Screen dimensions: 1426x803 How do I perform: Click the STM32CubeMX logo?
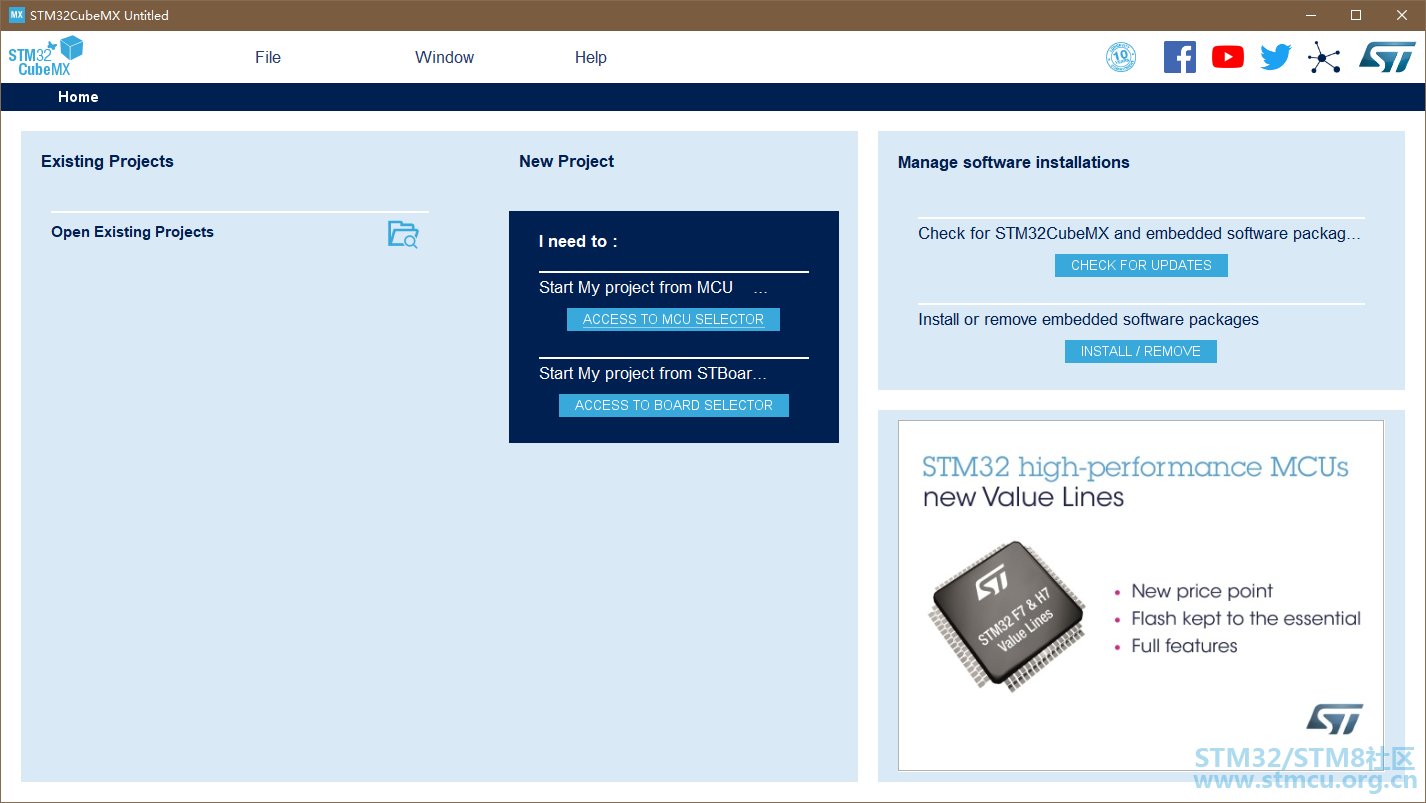tap(46, 56)
